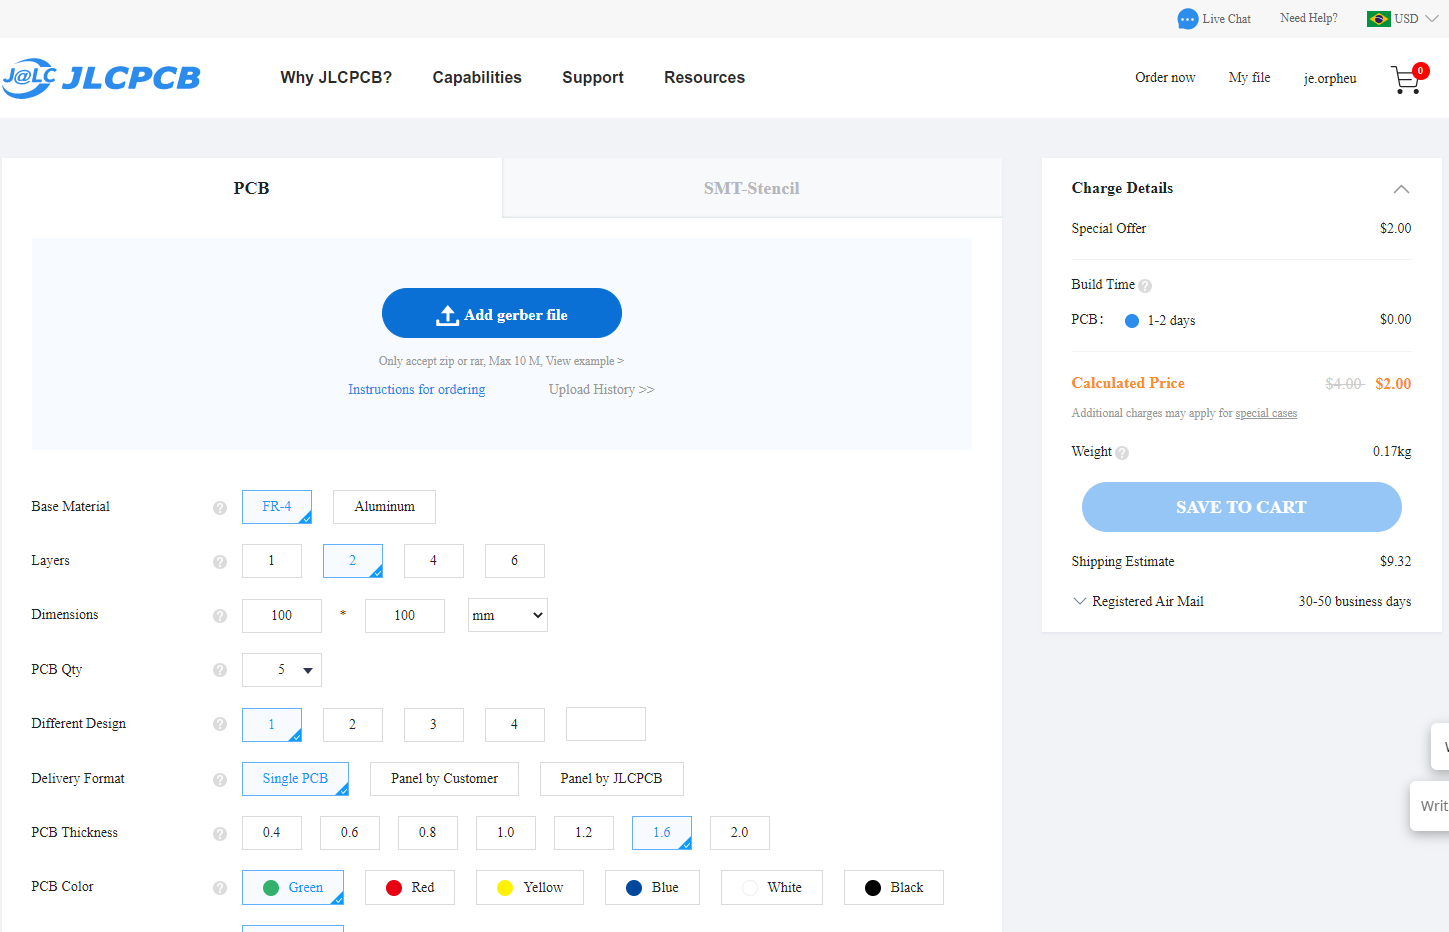Click the special cases link
Screen dimensions: 1449x932
tap(1266, 413)
